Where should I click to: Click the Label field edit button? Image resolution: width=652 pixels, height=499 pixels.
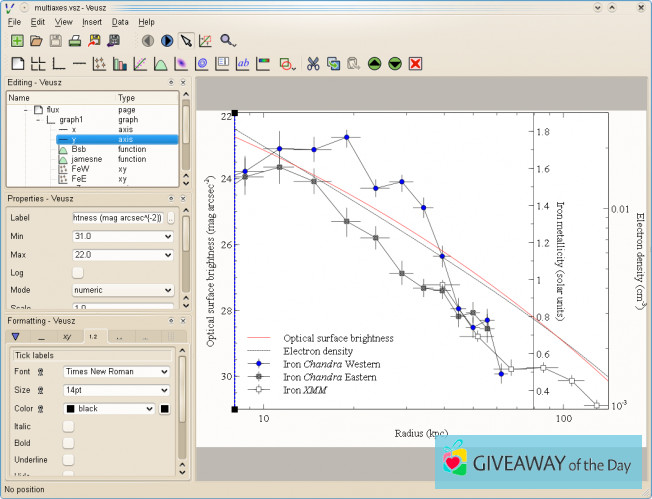click(x=170, y=218)
